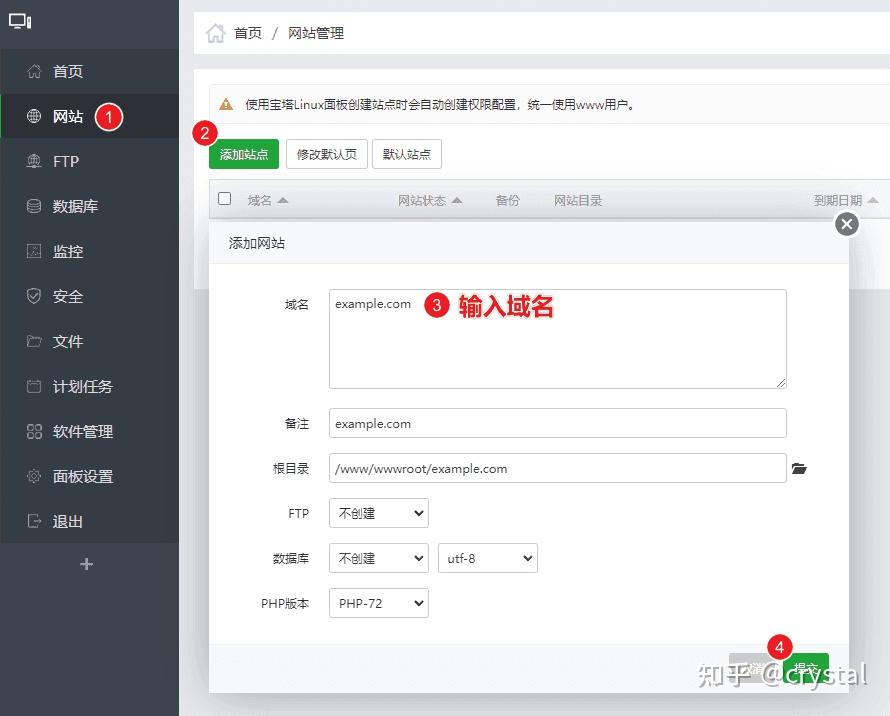The image size is (890, 716).
Task: Open the 监控 monitoring page
Action: pos(65,251)
